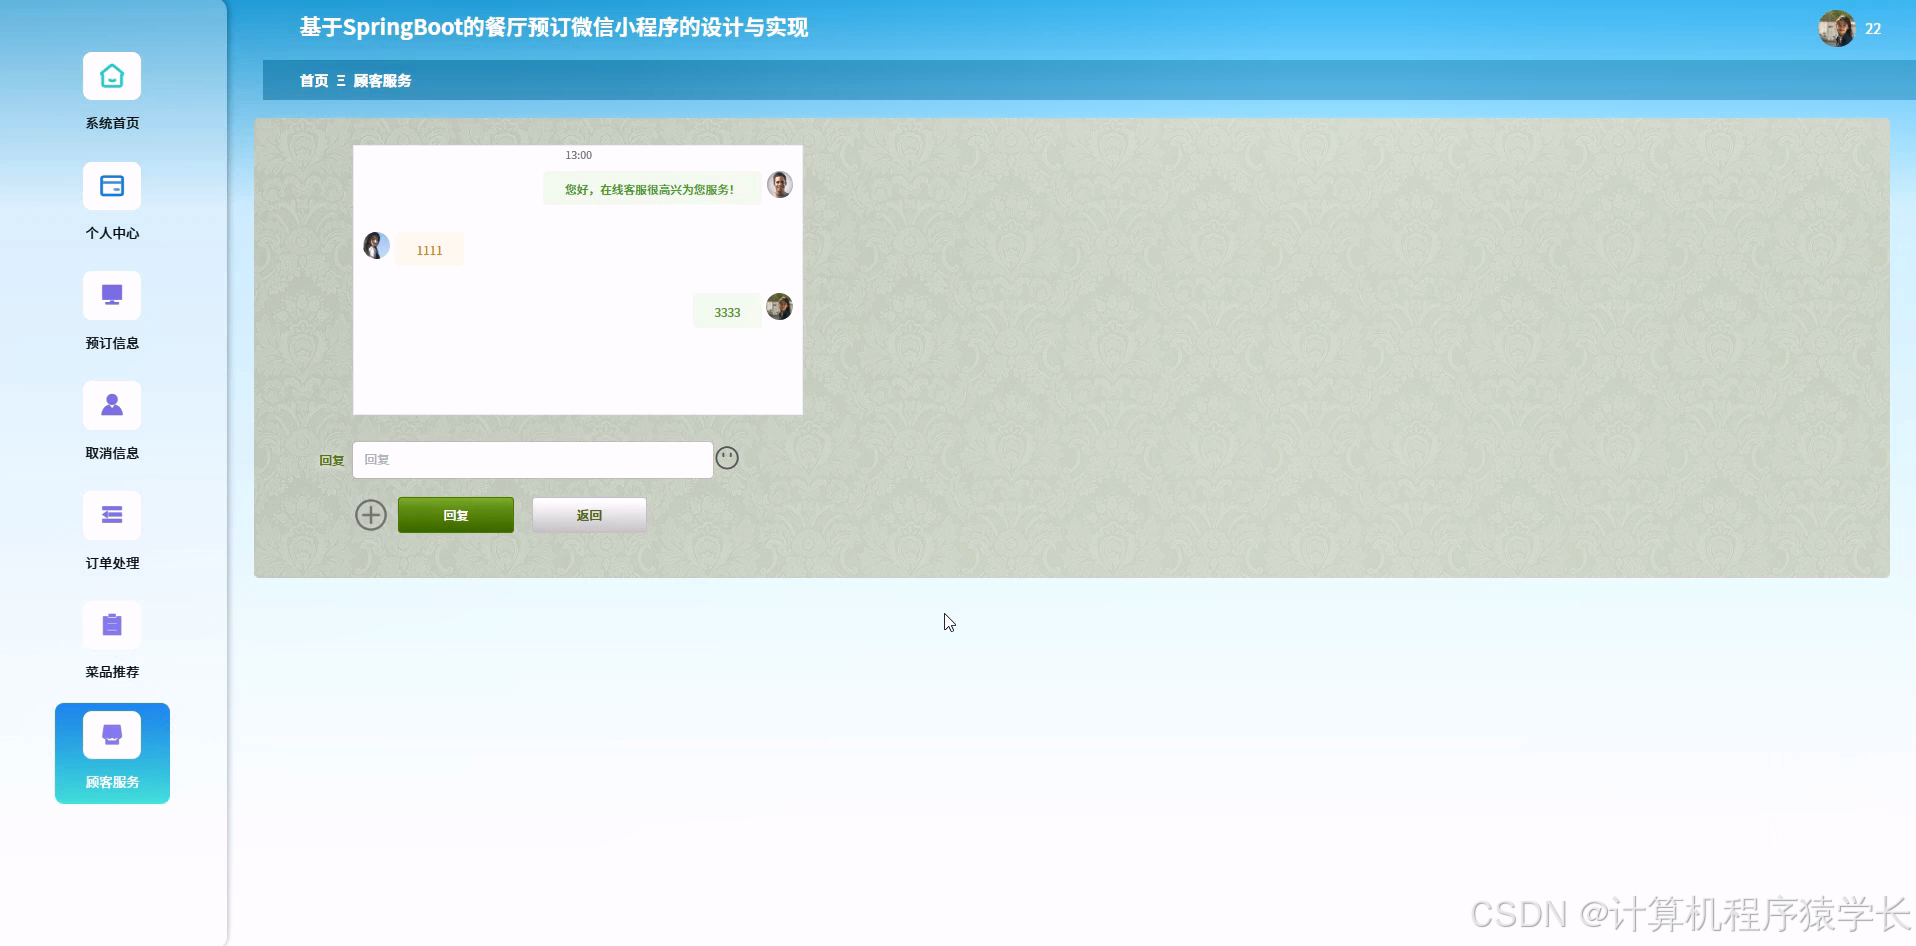Click the plus attachment icon
The image size is (1916, 946).
click(x=371, y=514)
